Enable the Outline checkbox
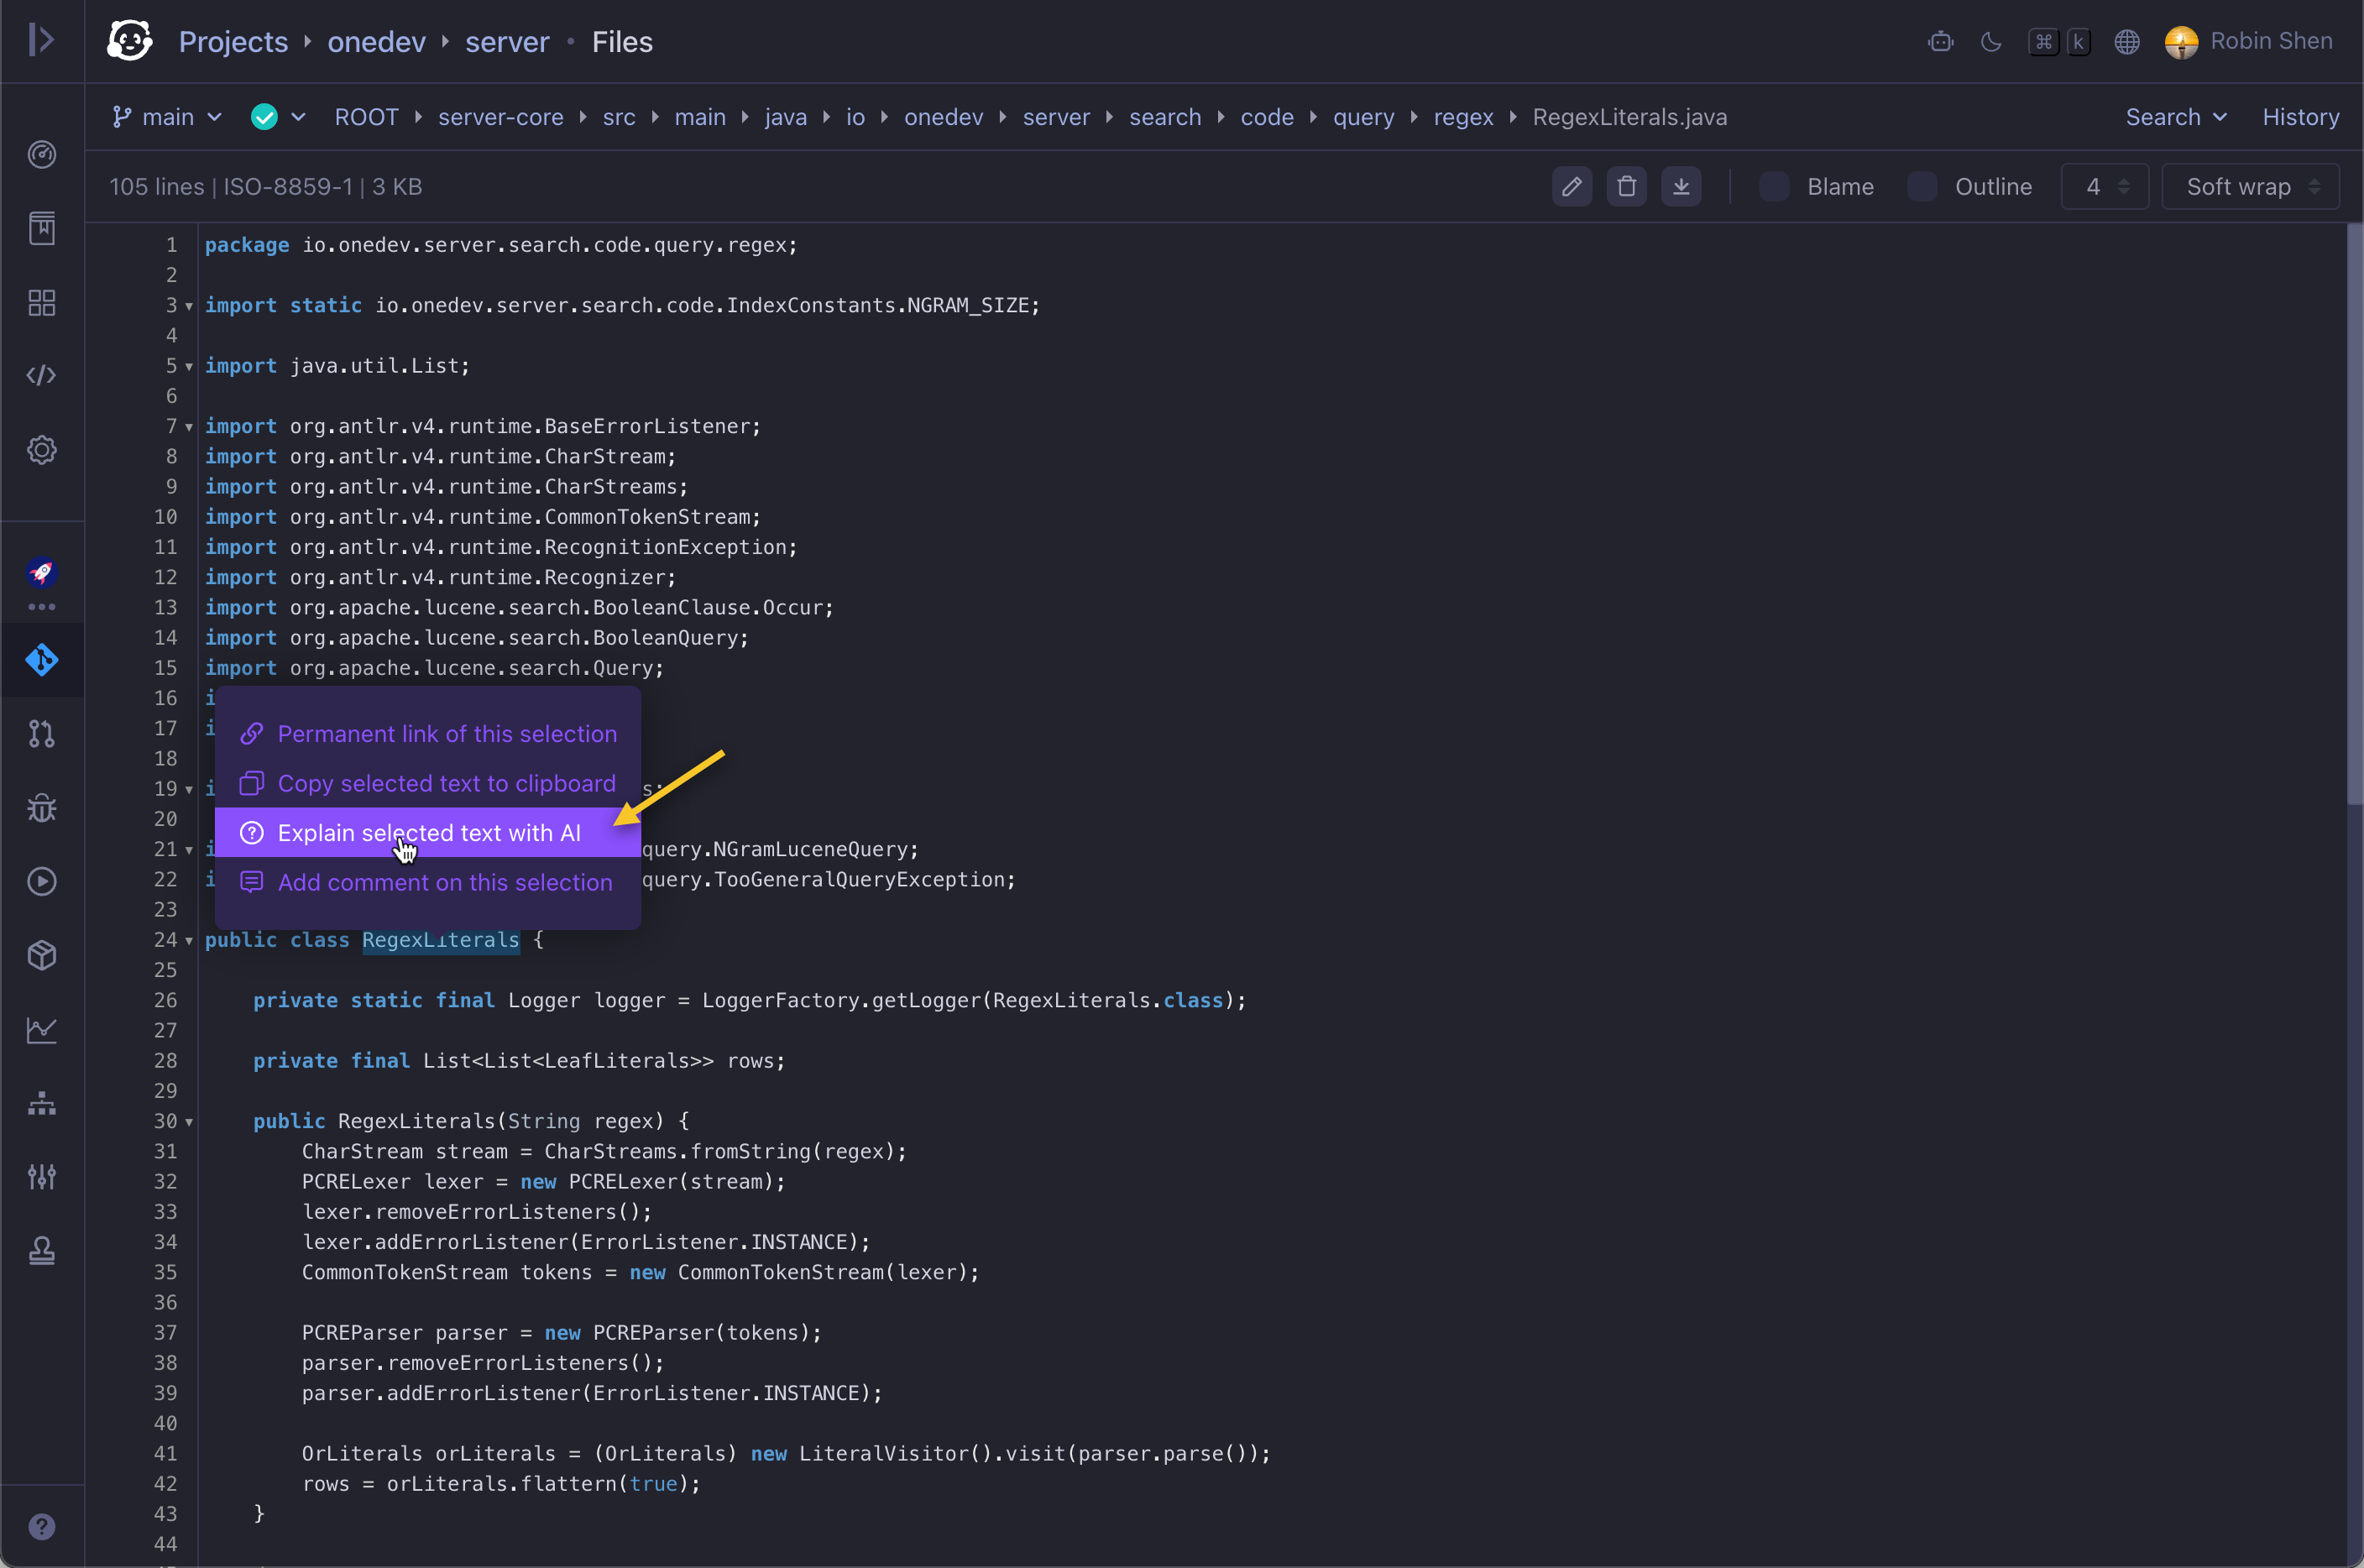Image resolution: width=2364 pixels, height=1568 pixels. point(1923,186)
